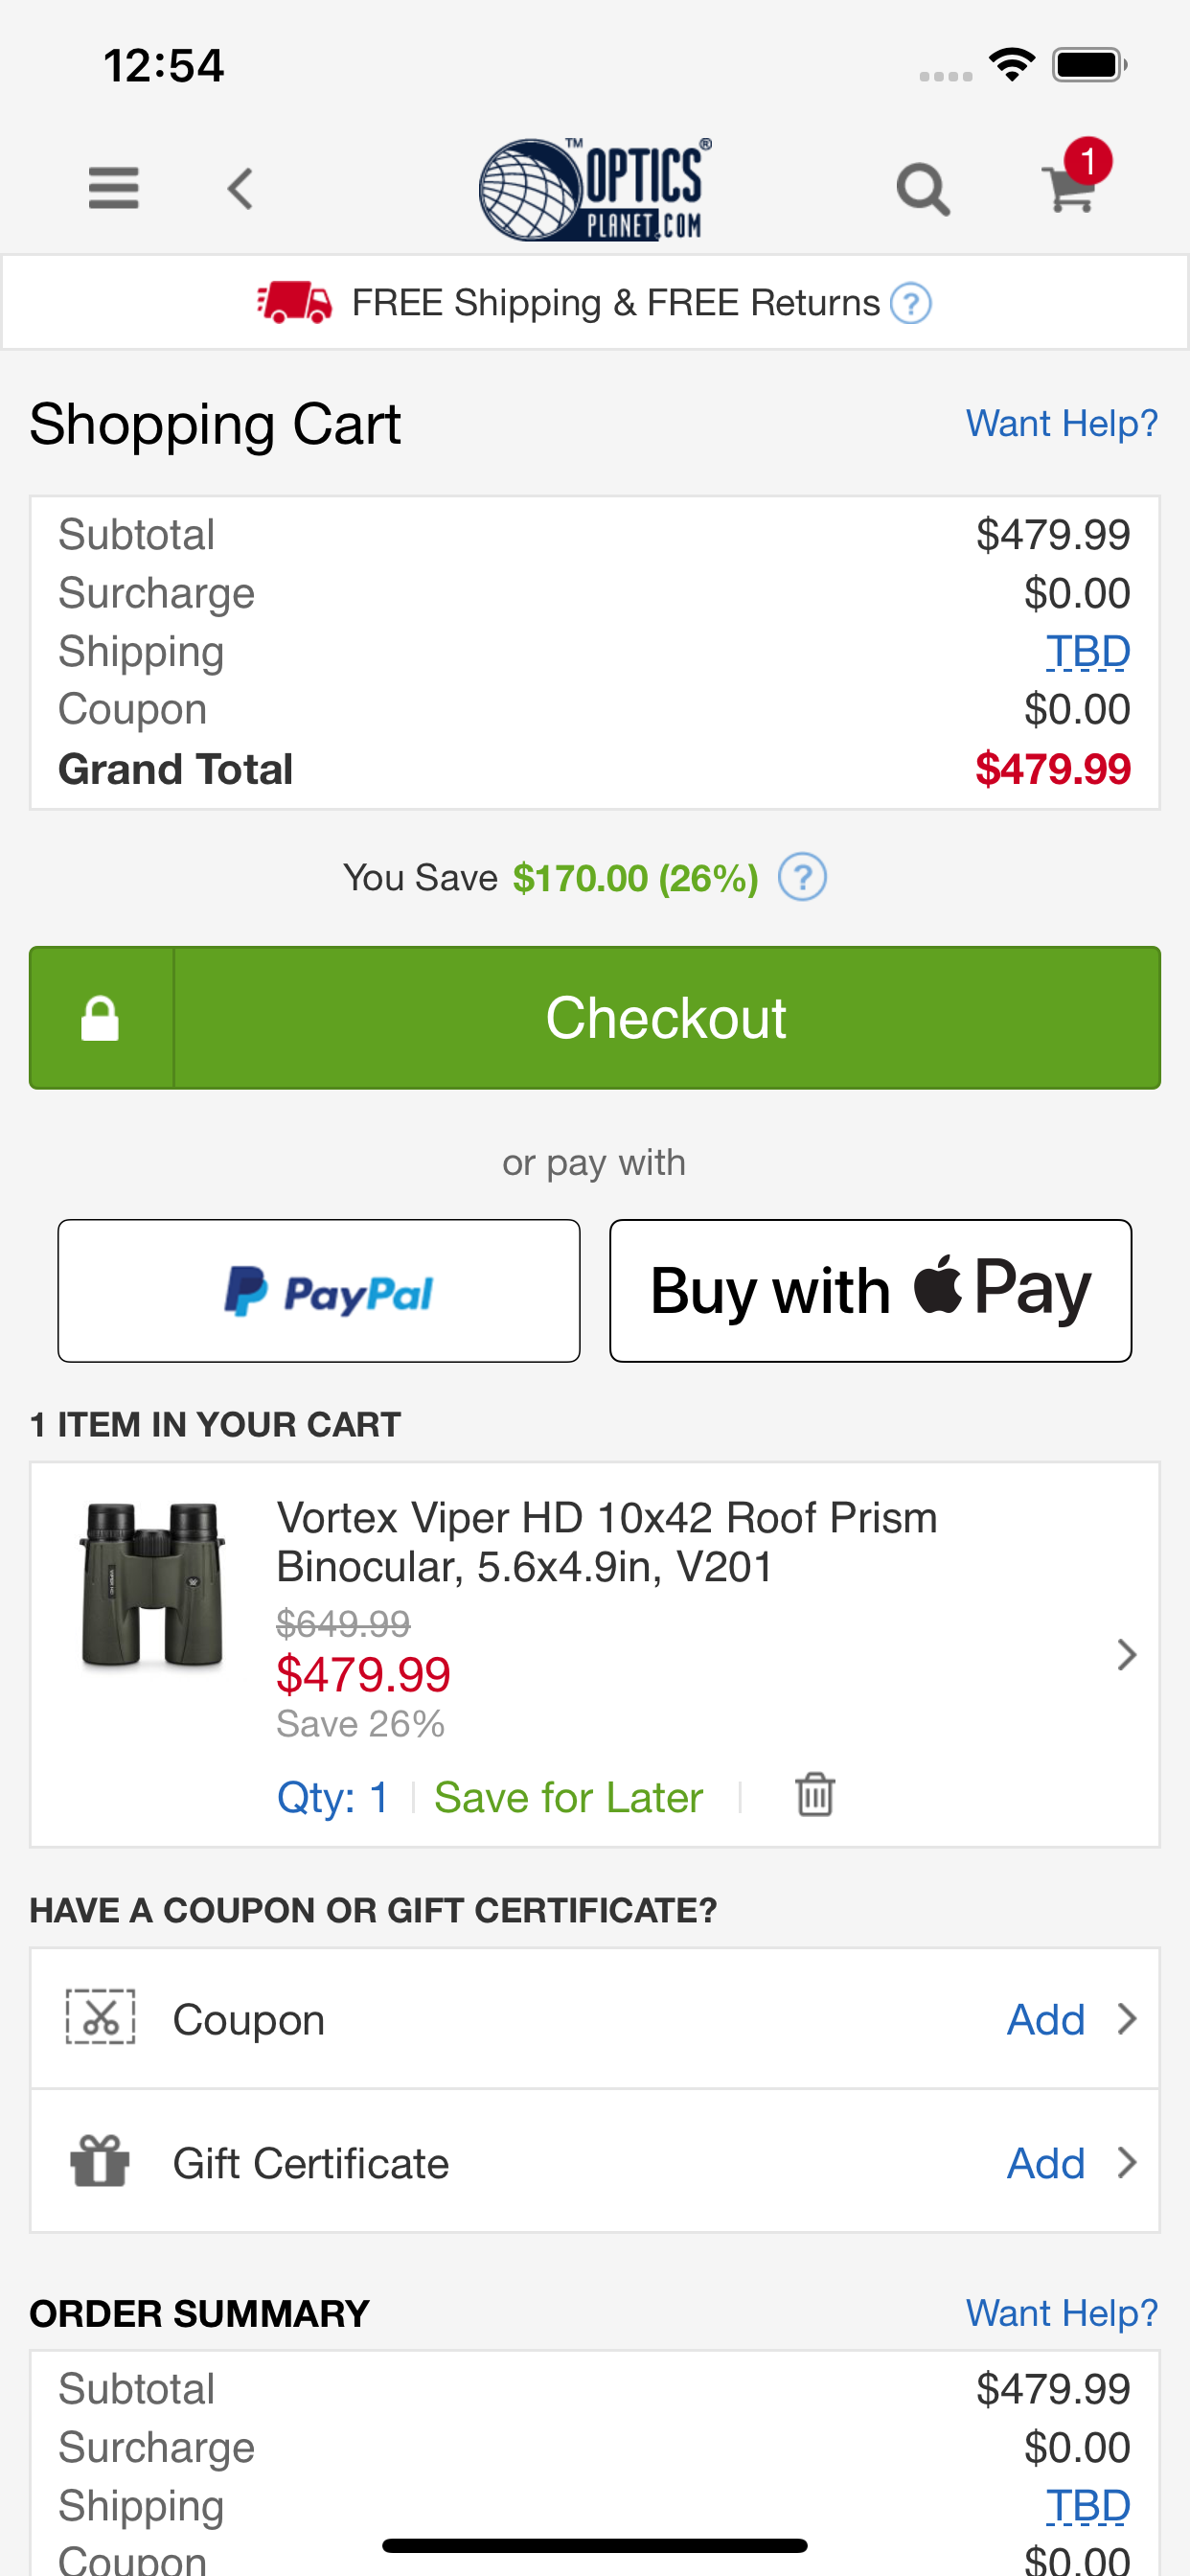Click Save for Later link
Screen dimensions: 1190x2576
[568, 1797]
